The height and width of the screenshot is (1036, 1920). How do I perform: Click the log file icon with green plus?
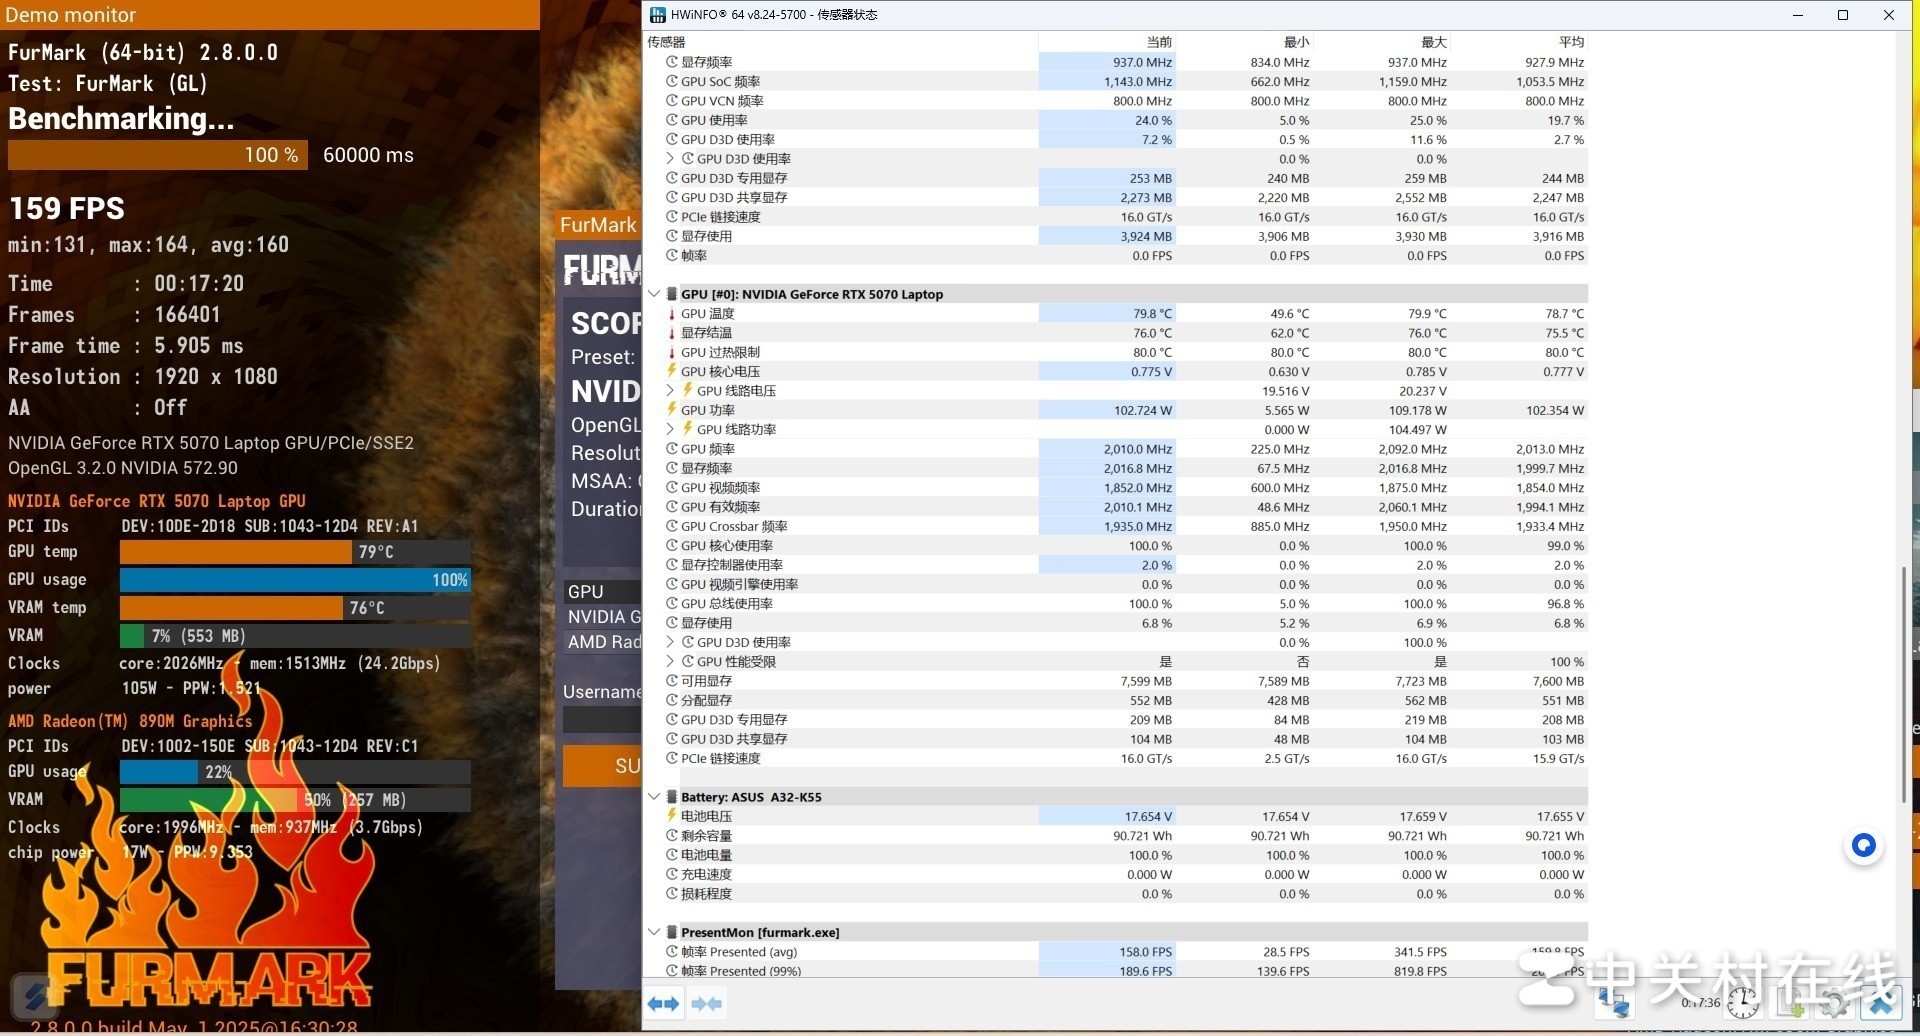[1790, 1003]
